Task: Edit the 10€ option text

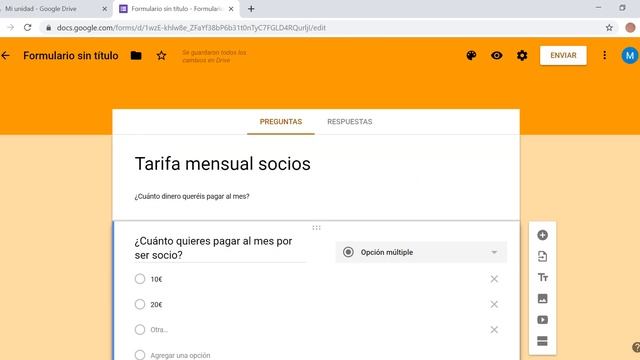Action: (x=156, y=279)
